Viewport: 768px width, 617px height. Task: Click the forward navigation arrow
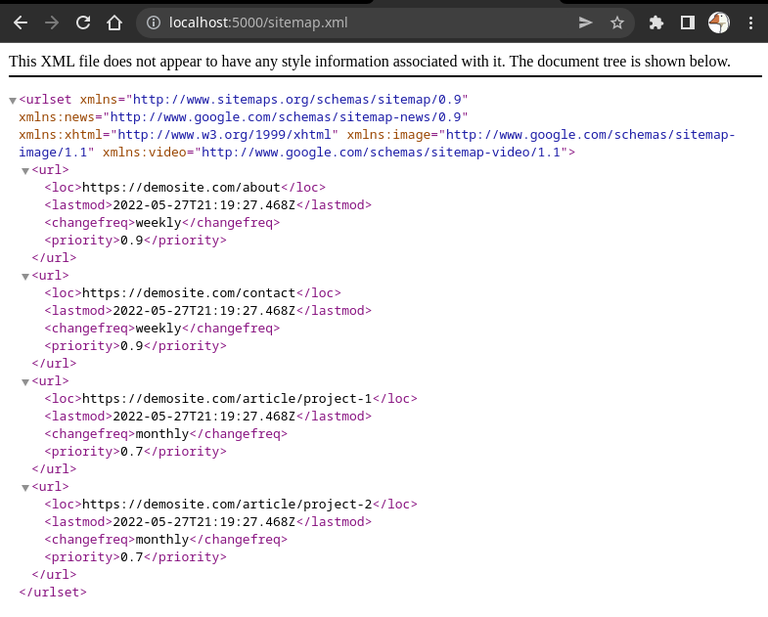pos(51,23)
